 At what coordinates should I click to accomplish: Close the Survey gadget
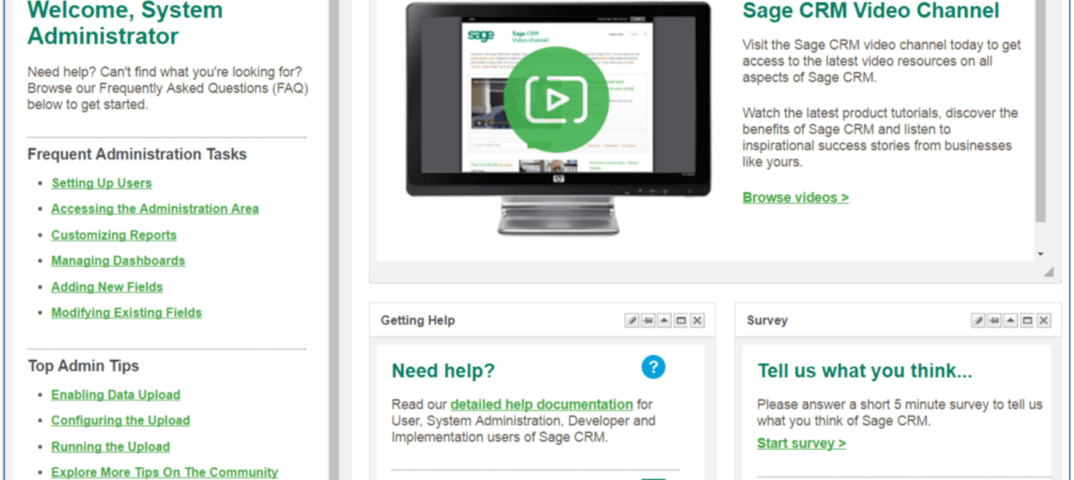point(1044,320)
